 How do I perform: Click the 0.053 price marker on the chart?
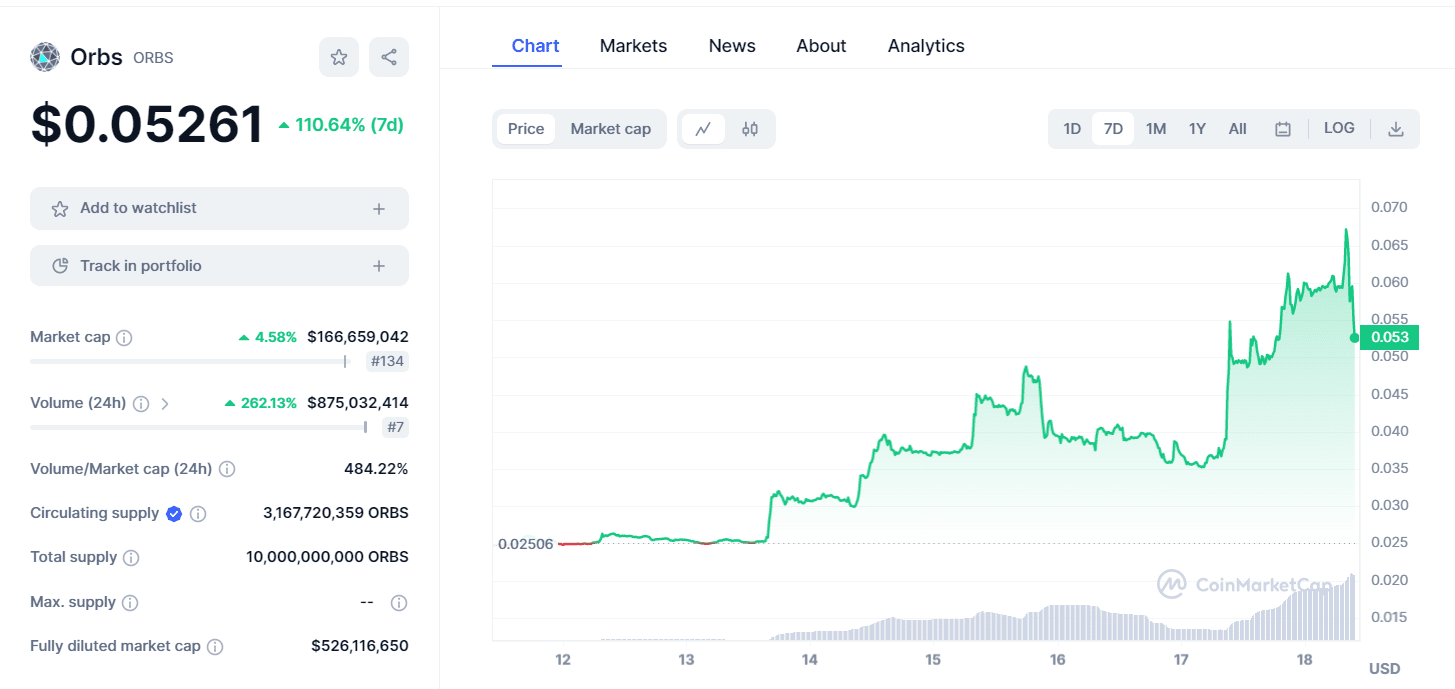(x=1389, y=337)
